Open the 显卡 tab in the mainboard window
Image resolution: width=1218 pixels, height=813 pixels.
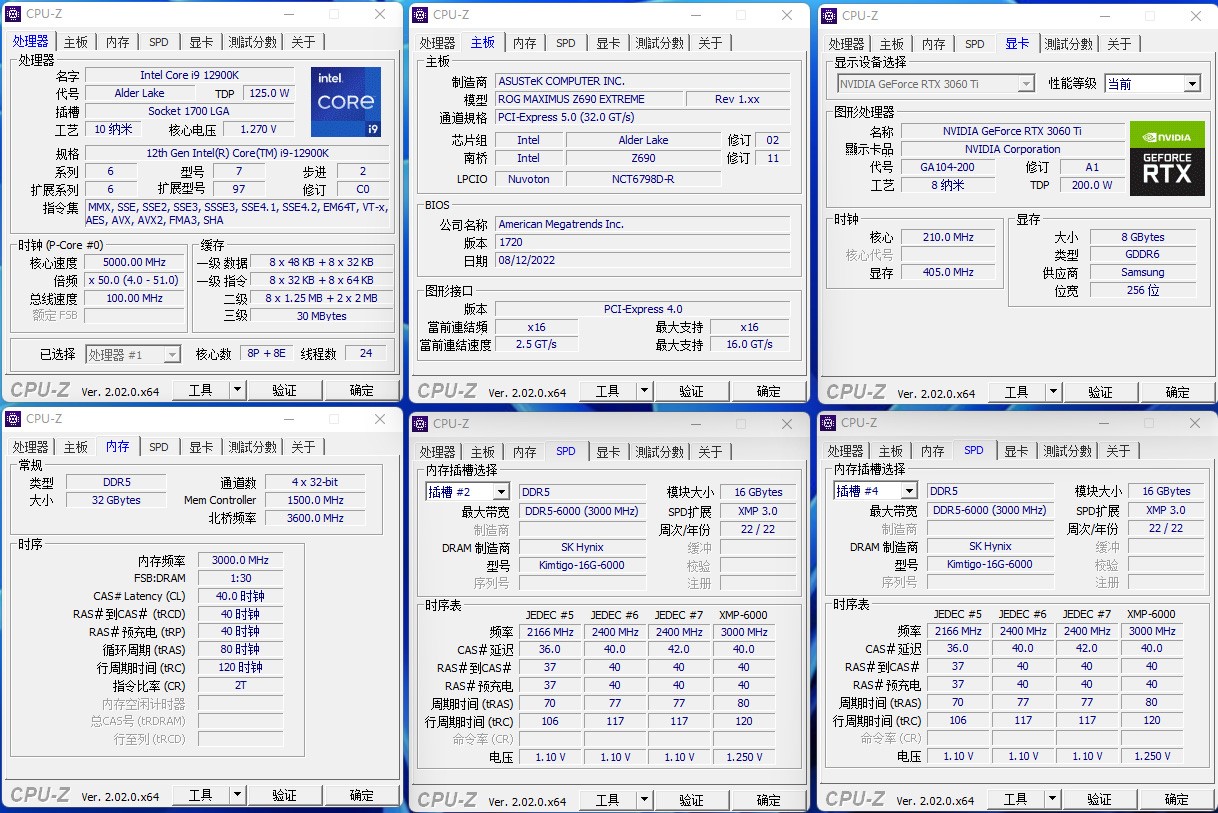[608, 43]
